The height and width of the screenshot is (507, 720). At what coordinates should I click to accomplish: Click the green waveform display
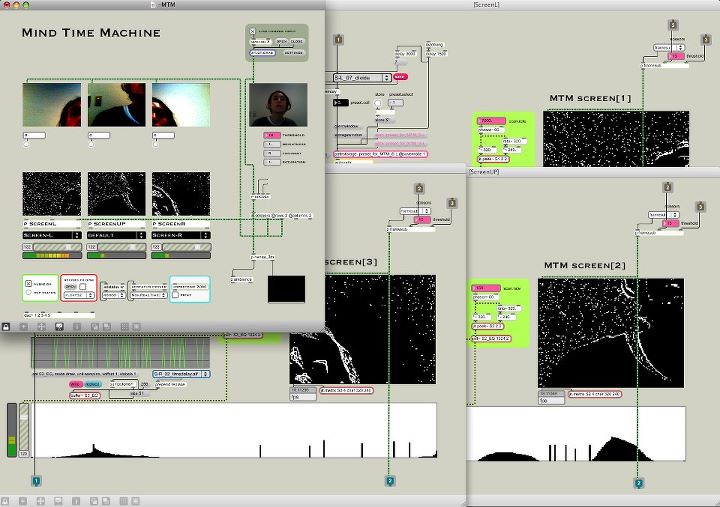[120, 354]
